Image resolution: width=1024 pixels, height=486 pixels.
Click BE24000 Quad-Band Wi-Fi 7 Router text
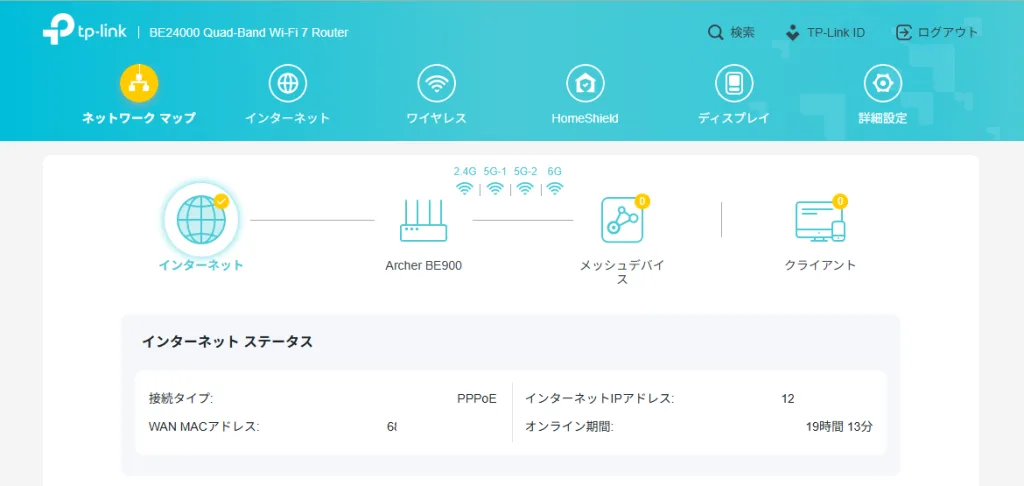(249, 32)
